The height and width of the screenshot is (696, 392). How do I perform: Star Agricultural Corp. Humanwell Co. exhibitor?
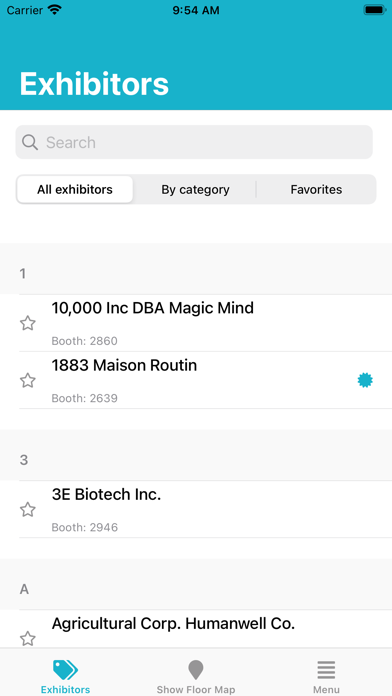point(28,639)
